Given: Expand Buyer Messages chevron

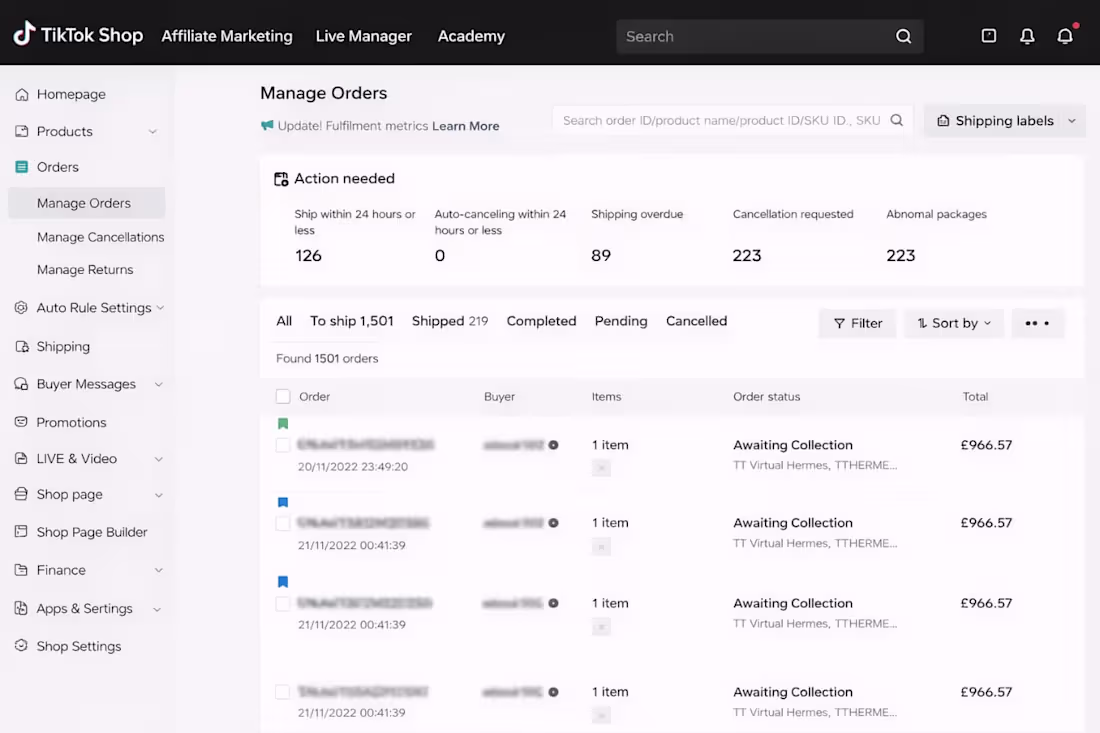Looking at the screenshot, I should (159, 384).
